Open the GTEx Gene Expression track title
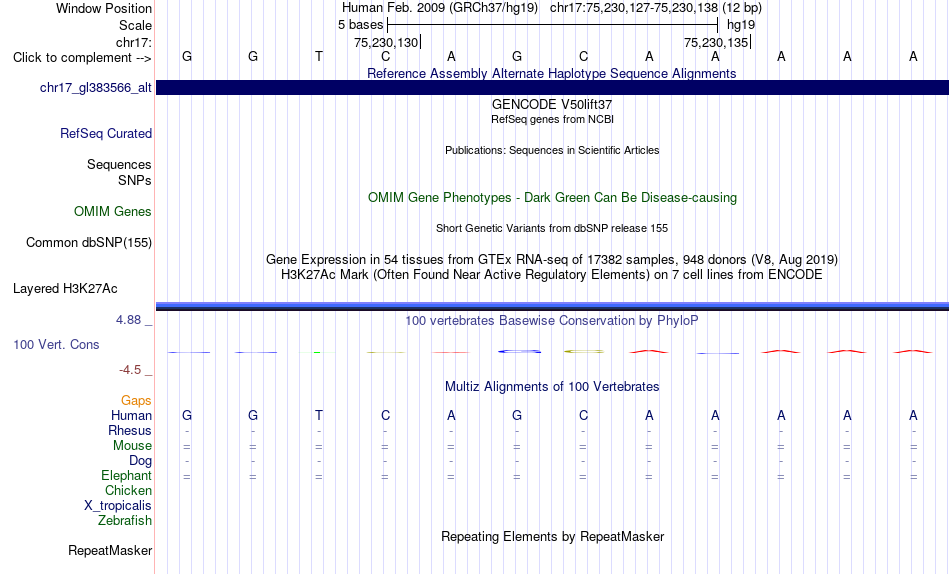 tap(552, 259)
